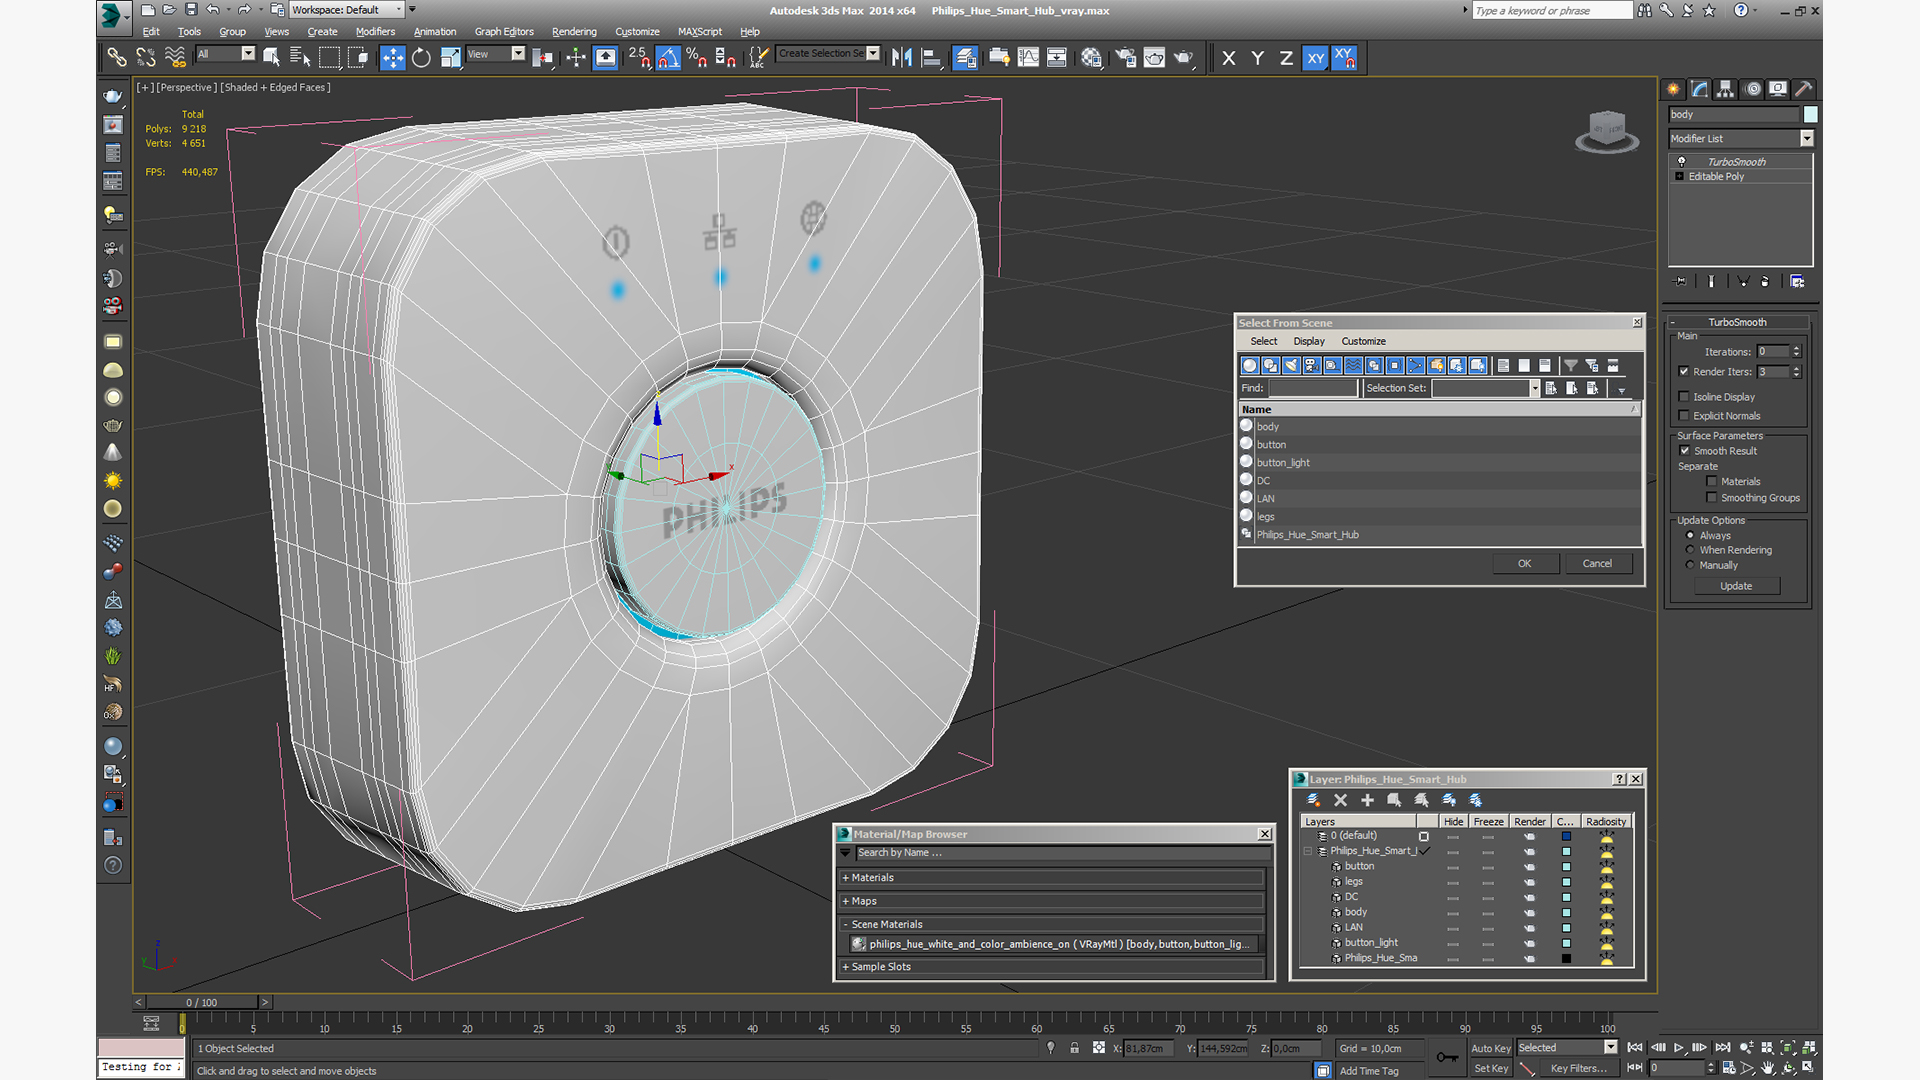Restrict transform to X axis
Viewport: 1920px width, 1080px height.
(1229, 58)
